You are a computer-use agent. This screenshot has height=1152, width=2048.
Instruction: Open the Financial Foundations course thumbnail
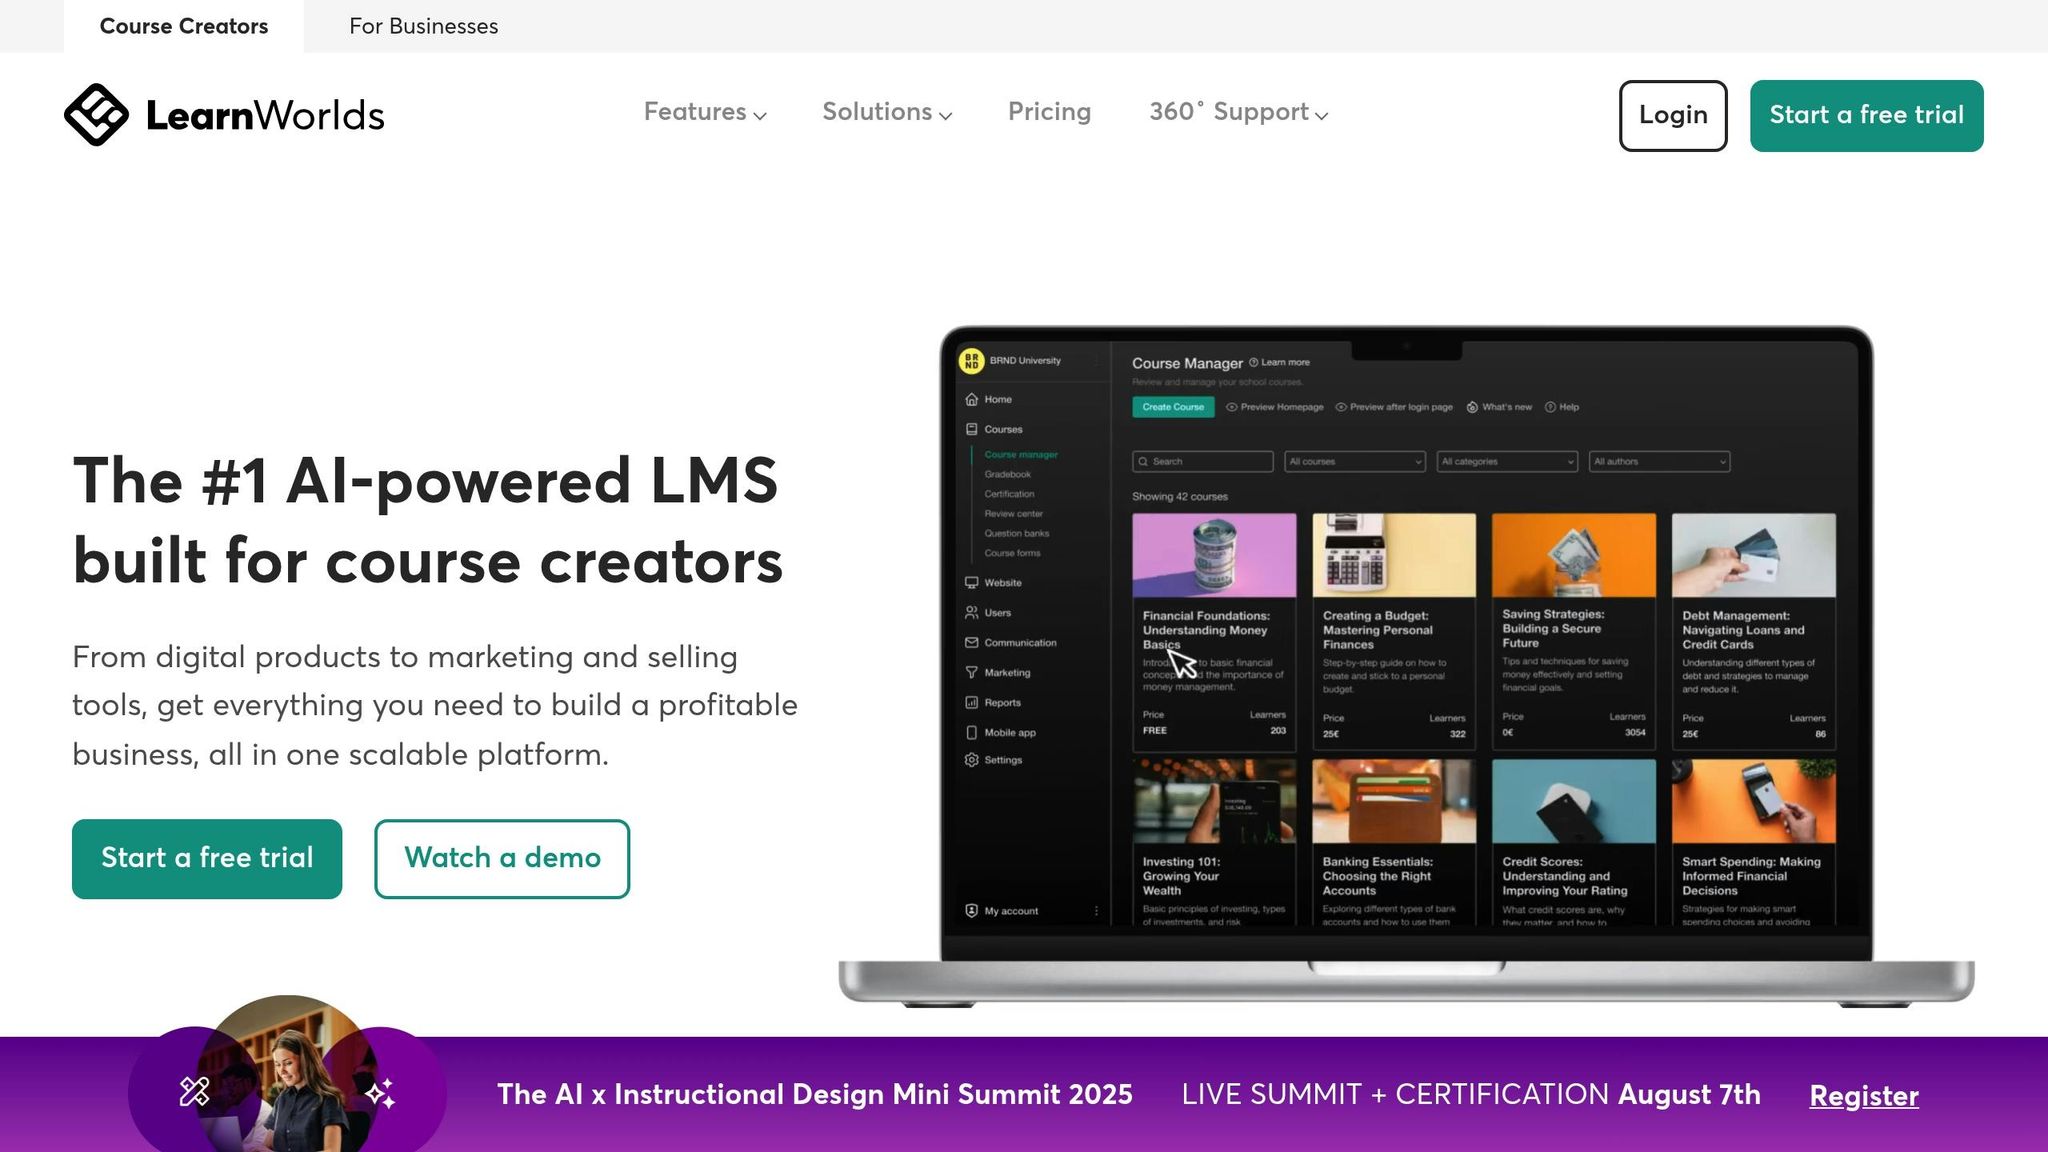1214,555
